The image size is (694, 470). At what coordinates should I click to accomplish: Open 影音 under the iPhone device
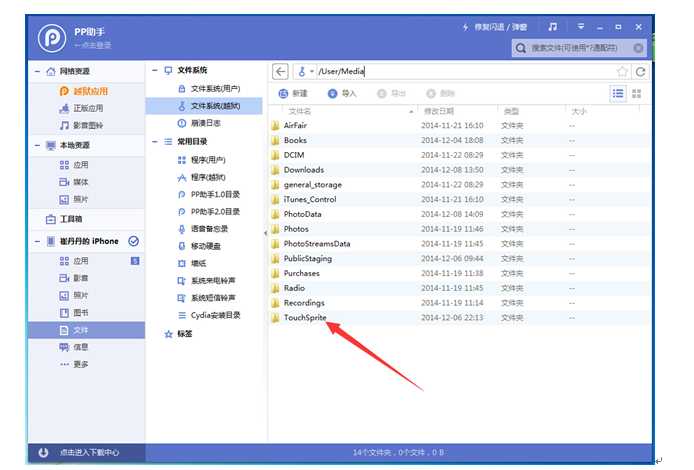74,278
